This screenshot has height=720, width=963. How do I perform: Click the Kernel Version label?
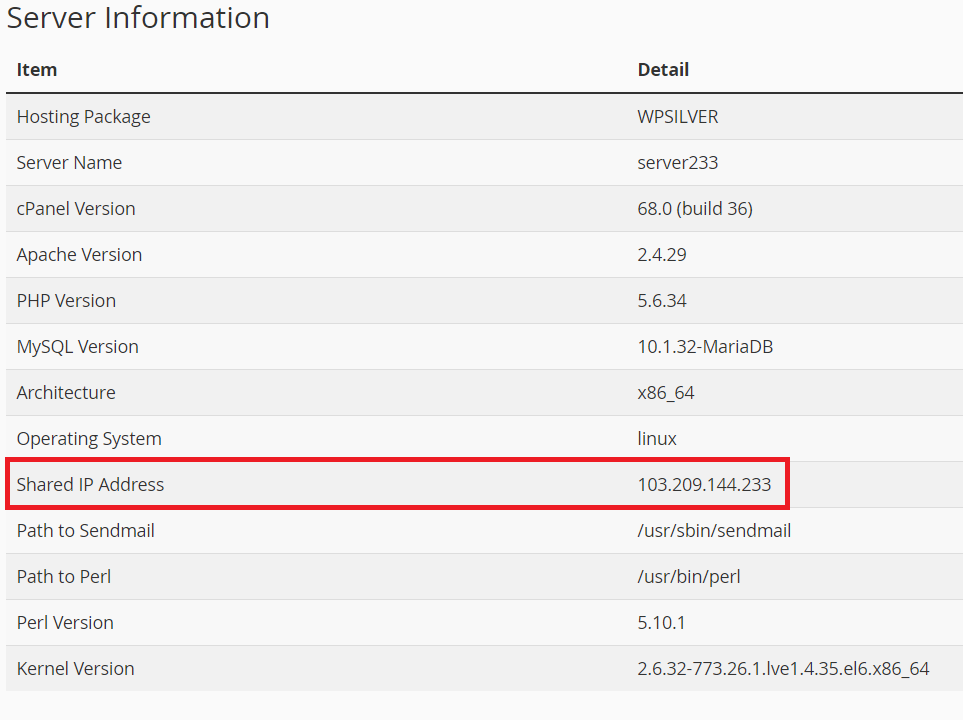point(75,669)
